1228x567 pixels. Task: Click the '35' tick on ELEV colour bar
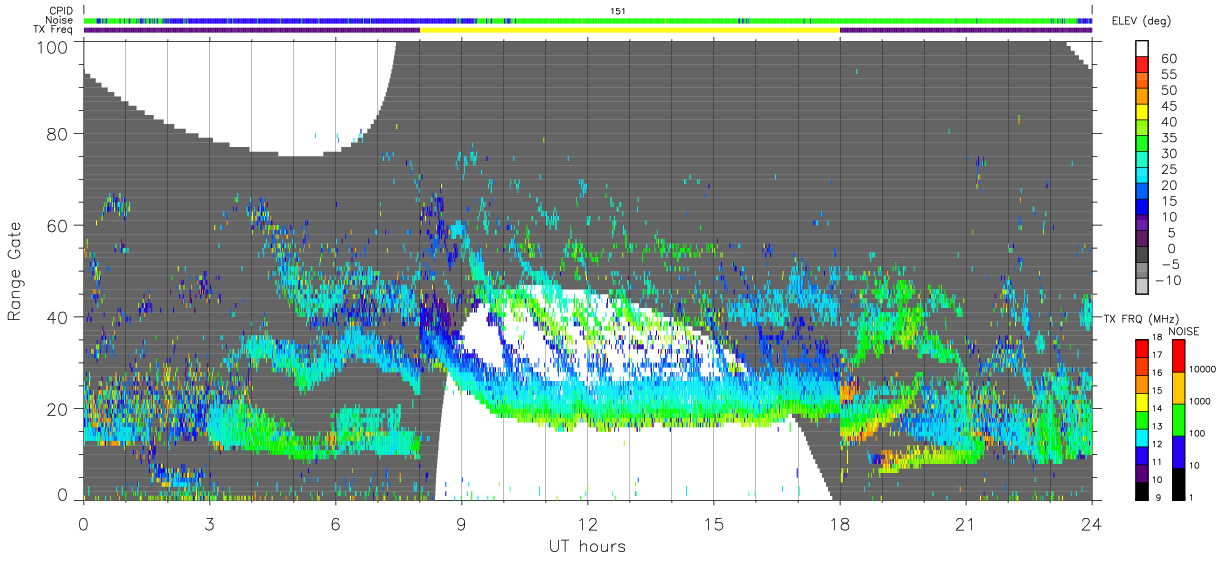pyautogui.click(x=1167, y=138)
